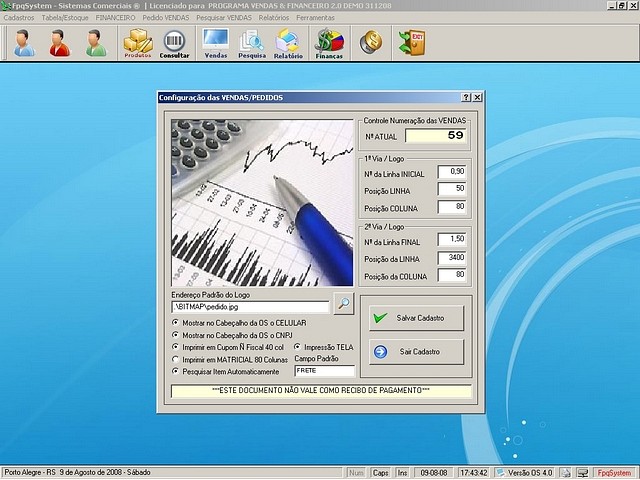Image resolution: width=640 pixels, height=480 pixels.
Task: Browse logo file with magnifier button
Action: point(343,304)
